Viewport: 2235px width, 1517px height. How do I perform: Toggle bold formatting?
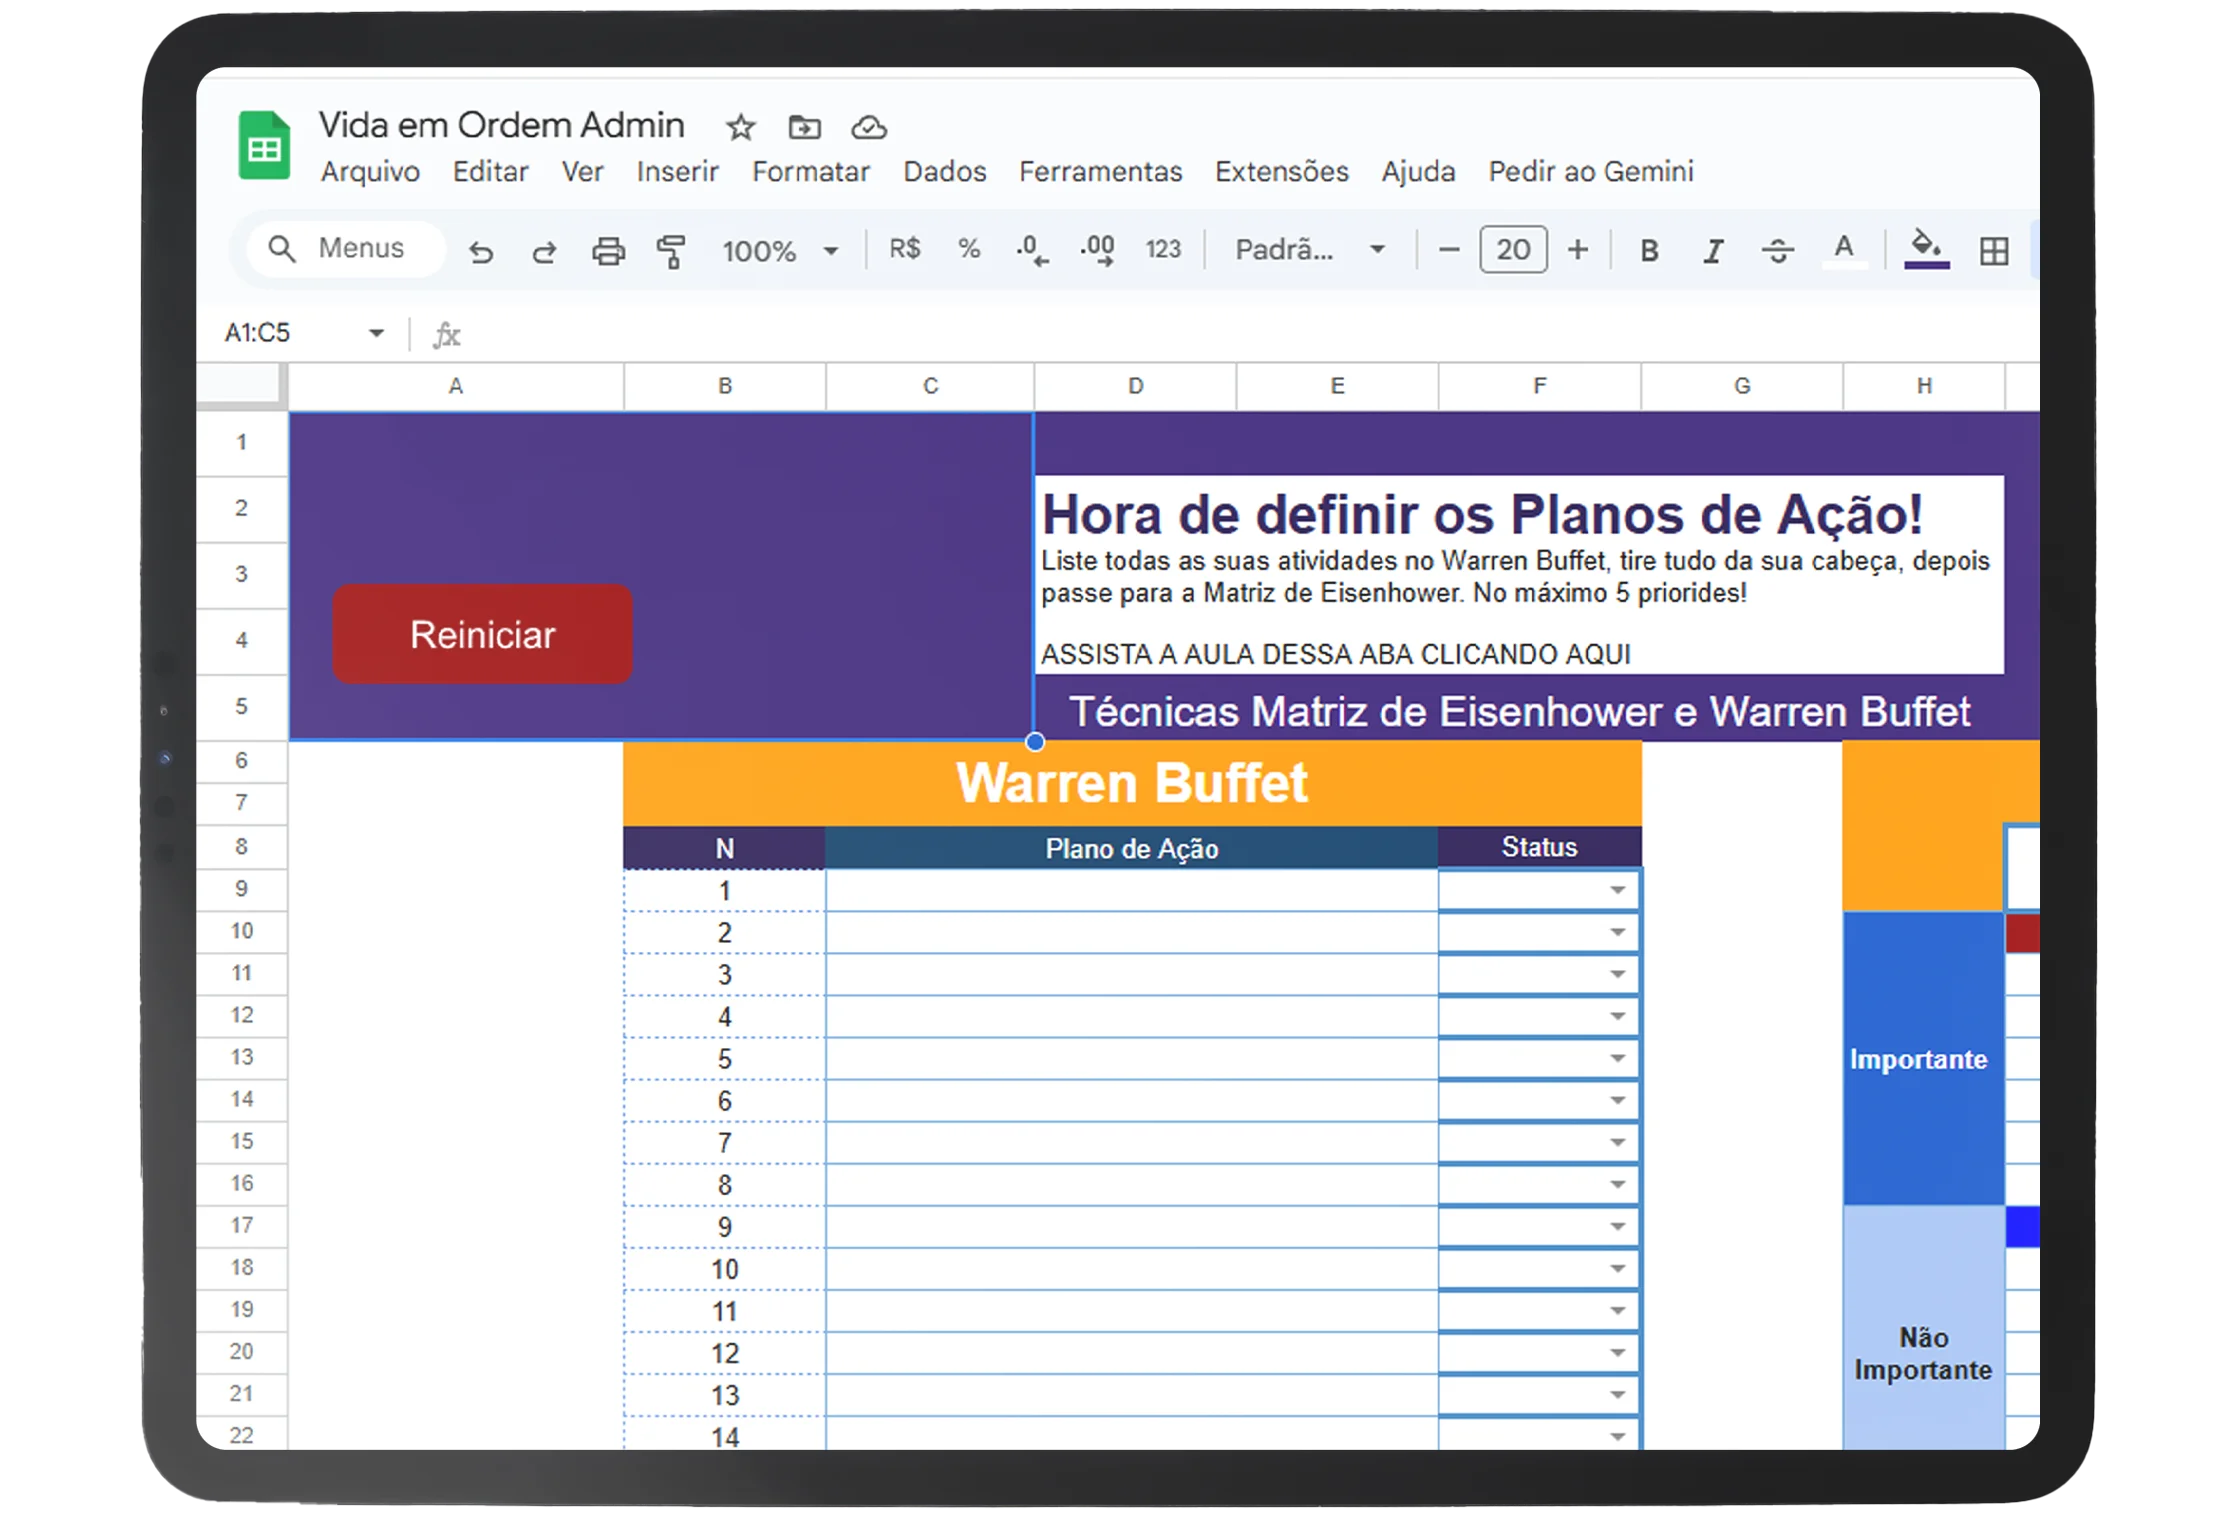(x=1649, y=250)
